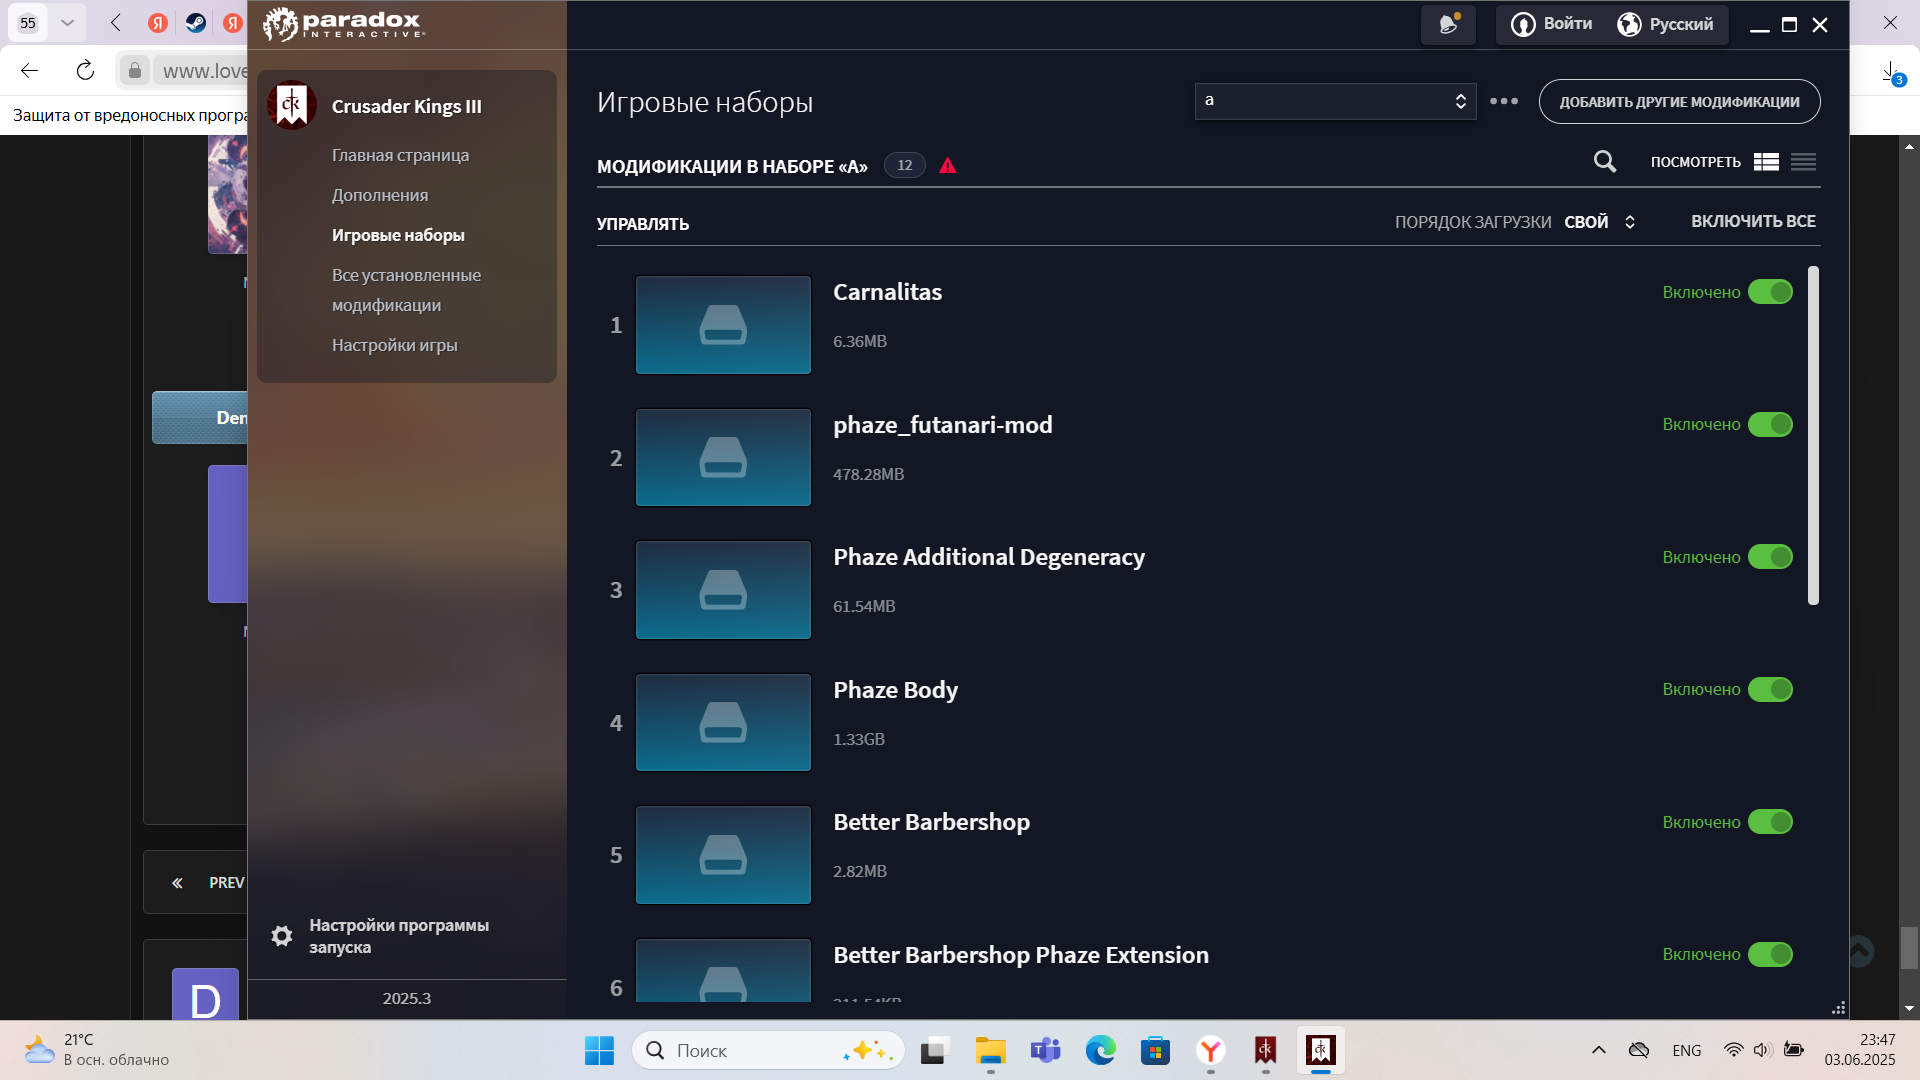Click ДОБАВИТЬ ДРУГИЕ МОДИФИКАЦИИ button

(1679, 101)
